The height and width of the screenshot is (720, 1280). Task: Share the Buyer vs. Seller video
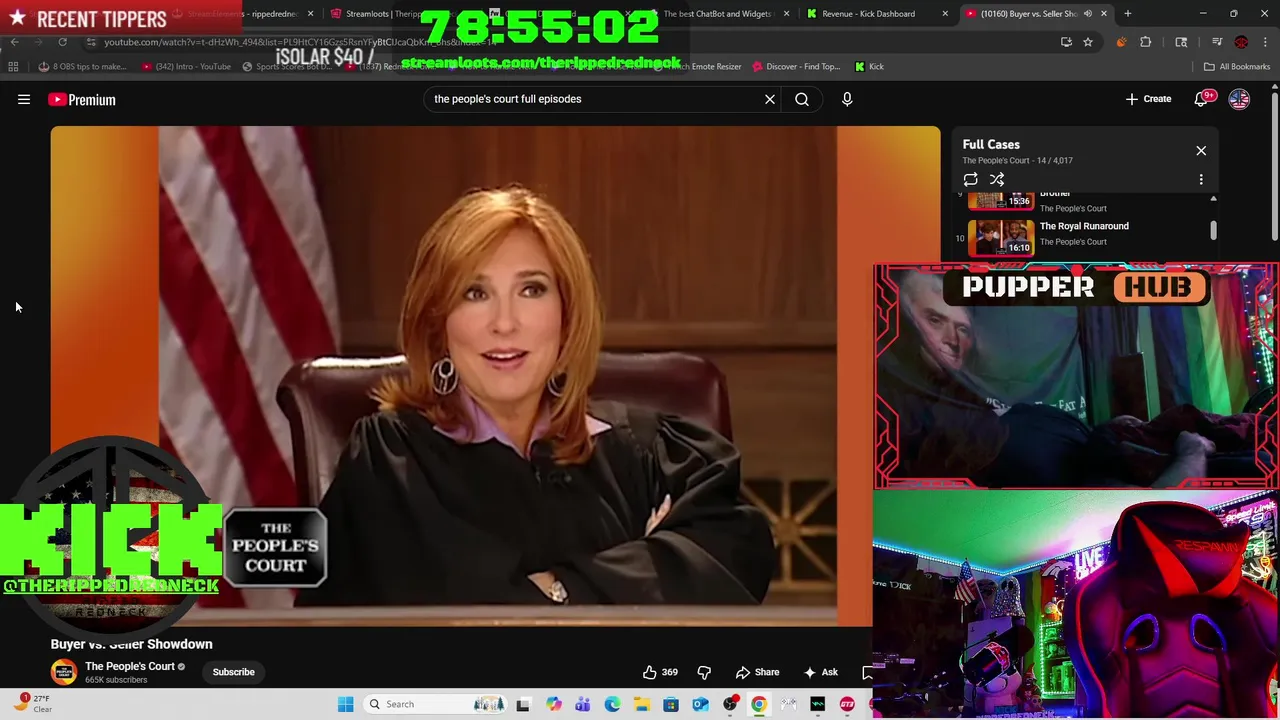(757, 672)
